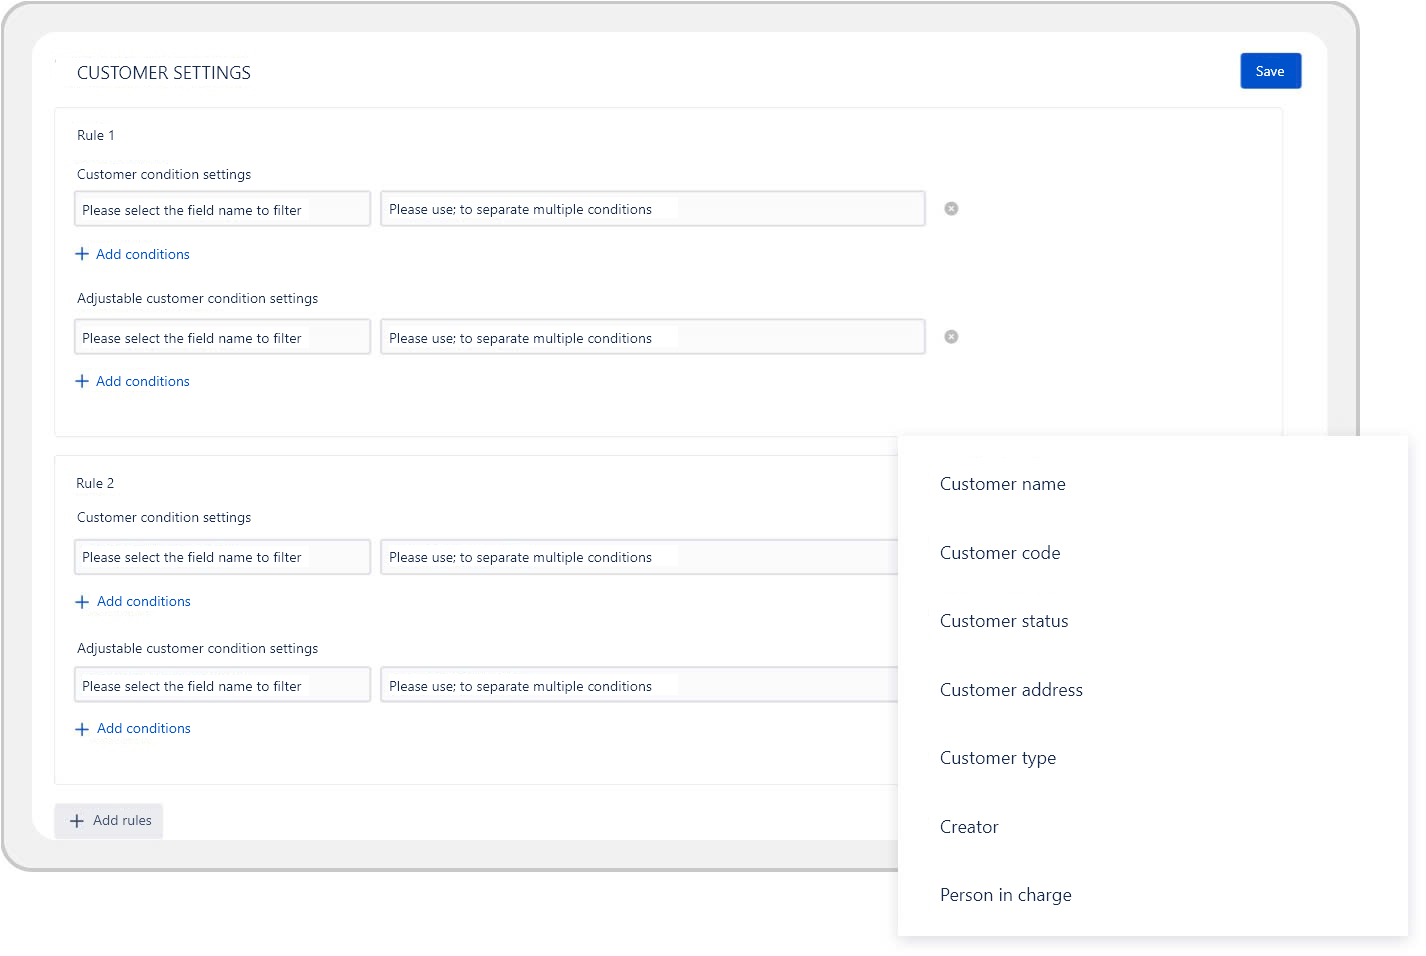Open Rule 1 adjustable condition field name dropdown
The image size is (1426, 956).
(222, 337)
